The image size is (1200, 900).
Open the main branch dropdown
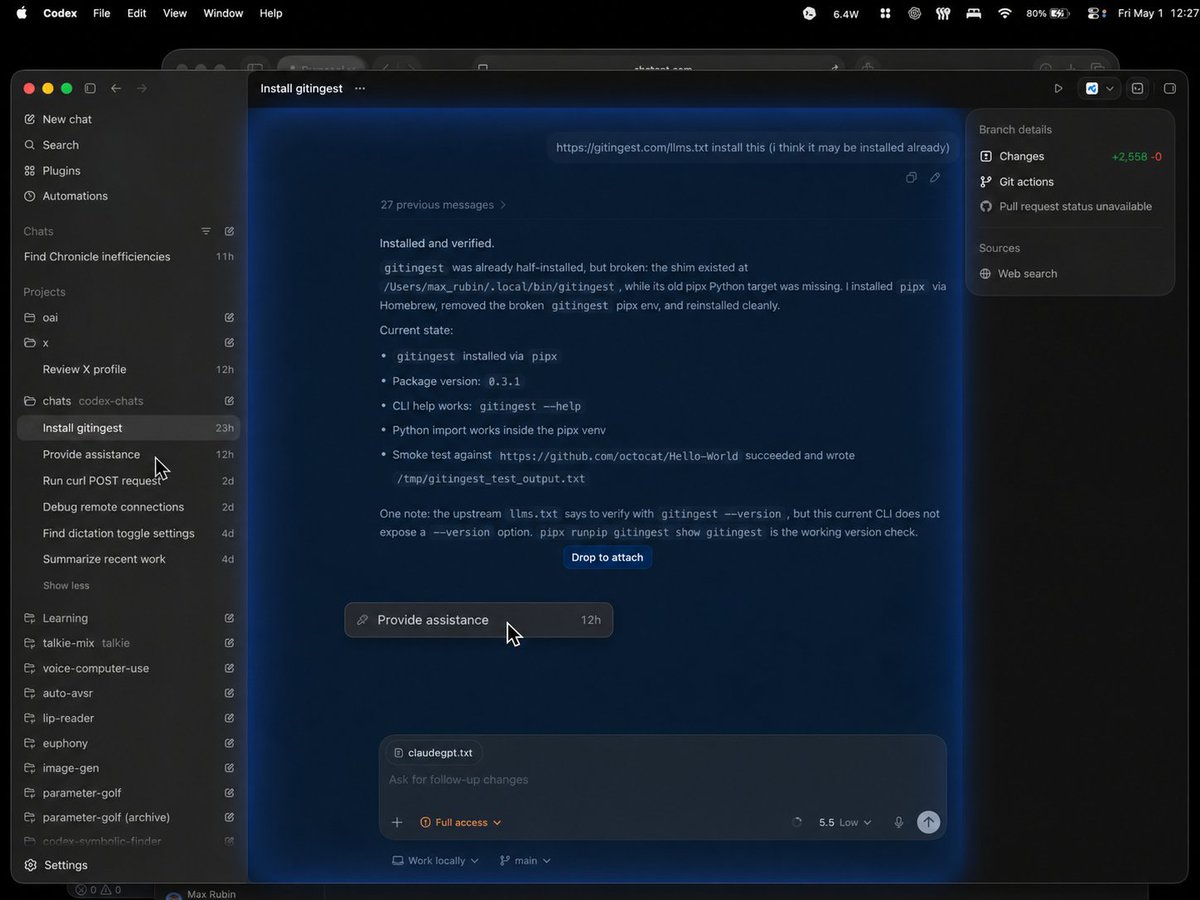pos(525,860)
